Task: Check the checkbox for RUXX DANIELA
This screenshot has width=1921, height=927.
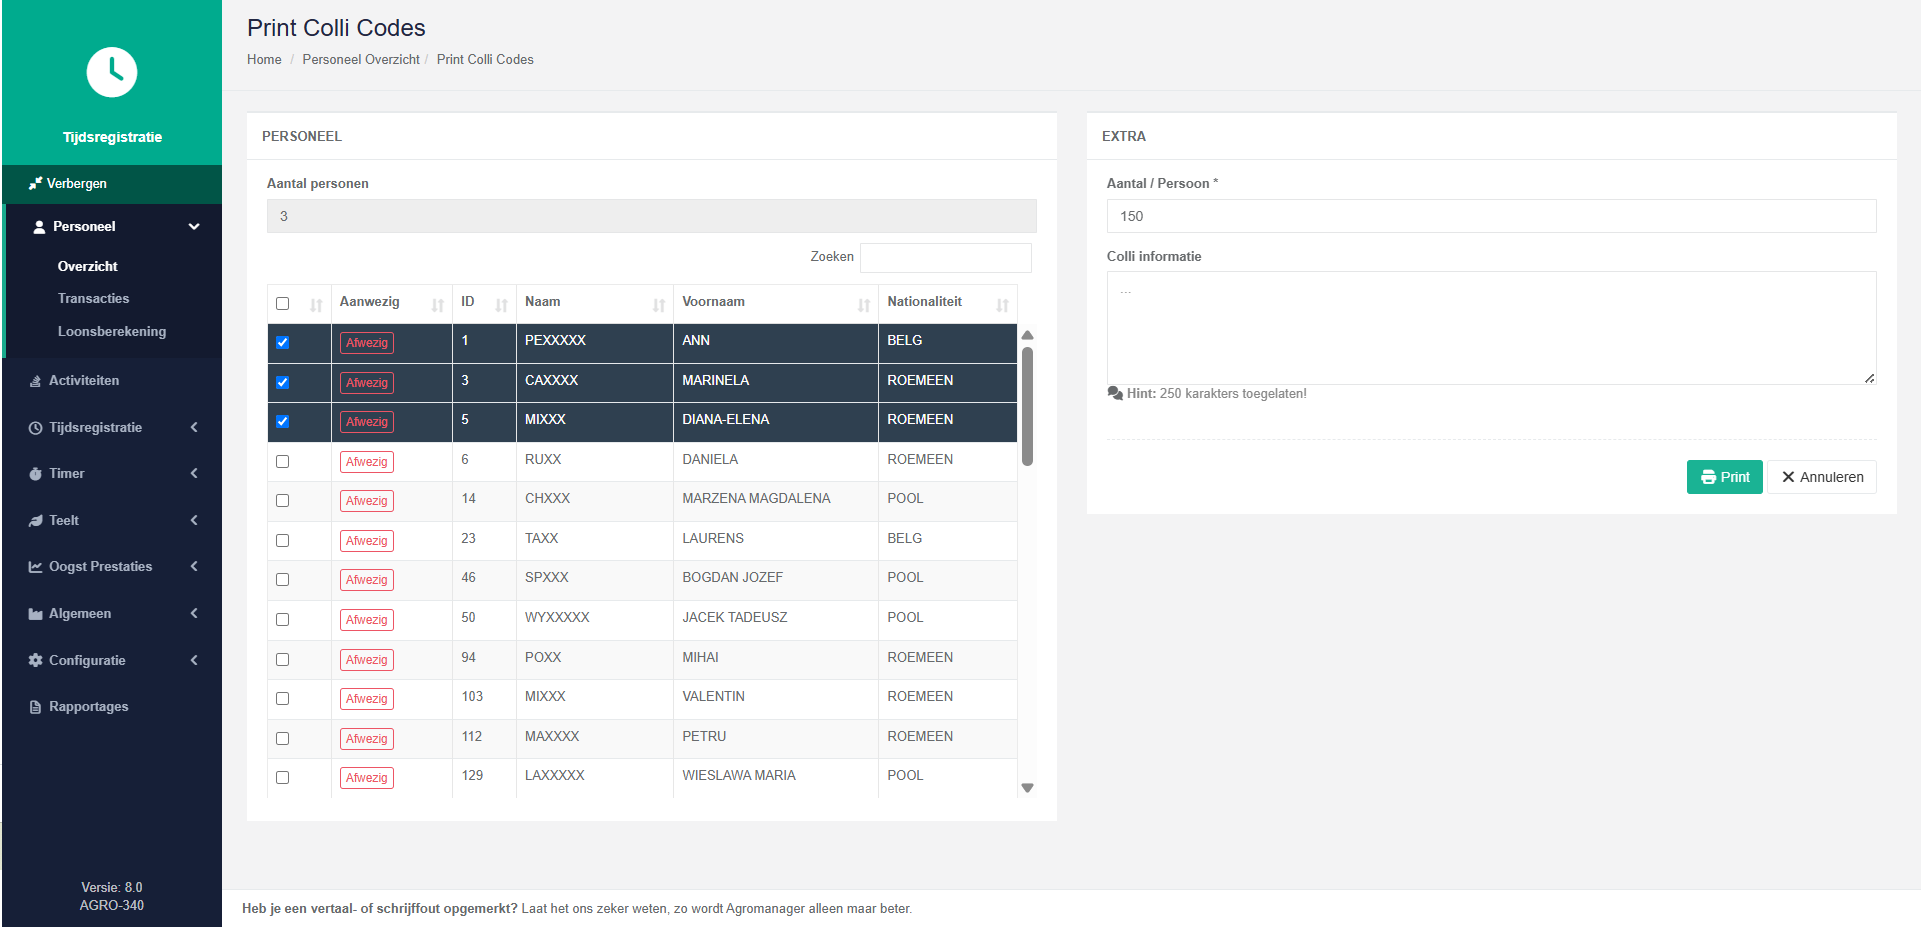Action: [283, 462]
